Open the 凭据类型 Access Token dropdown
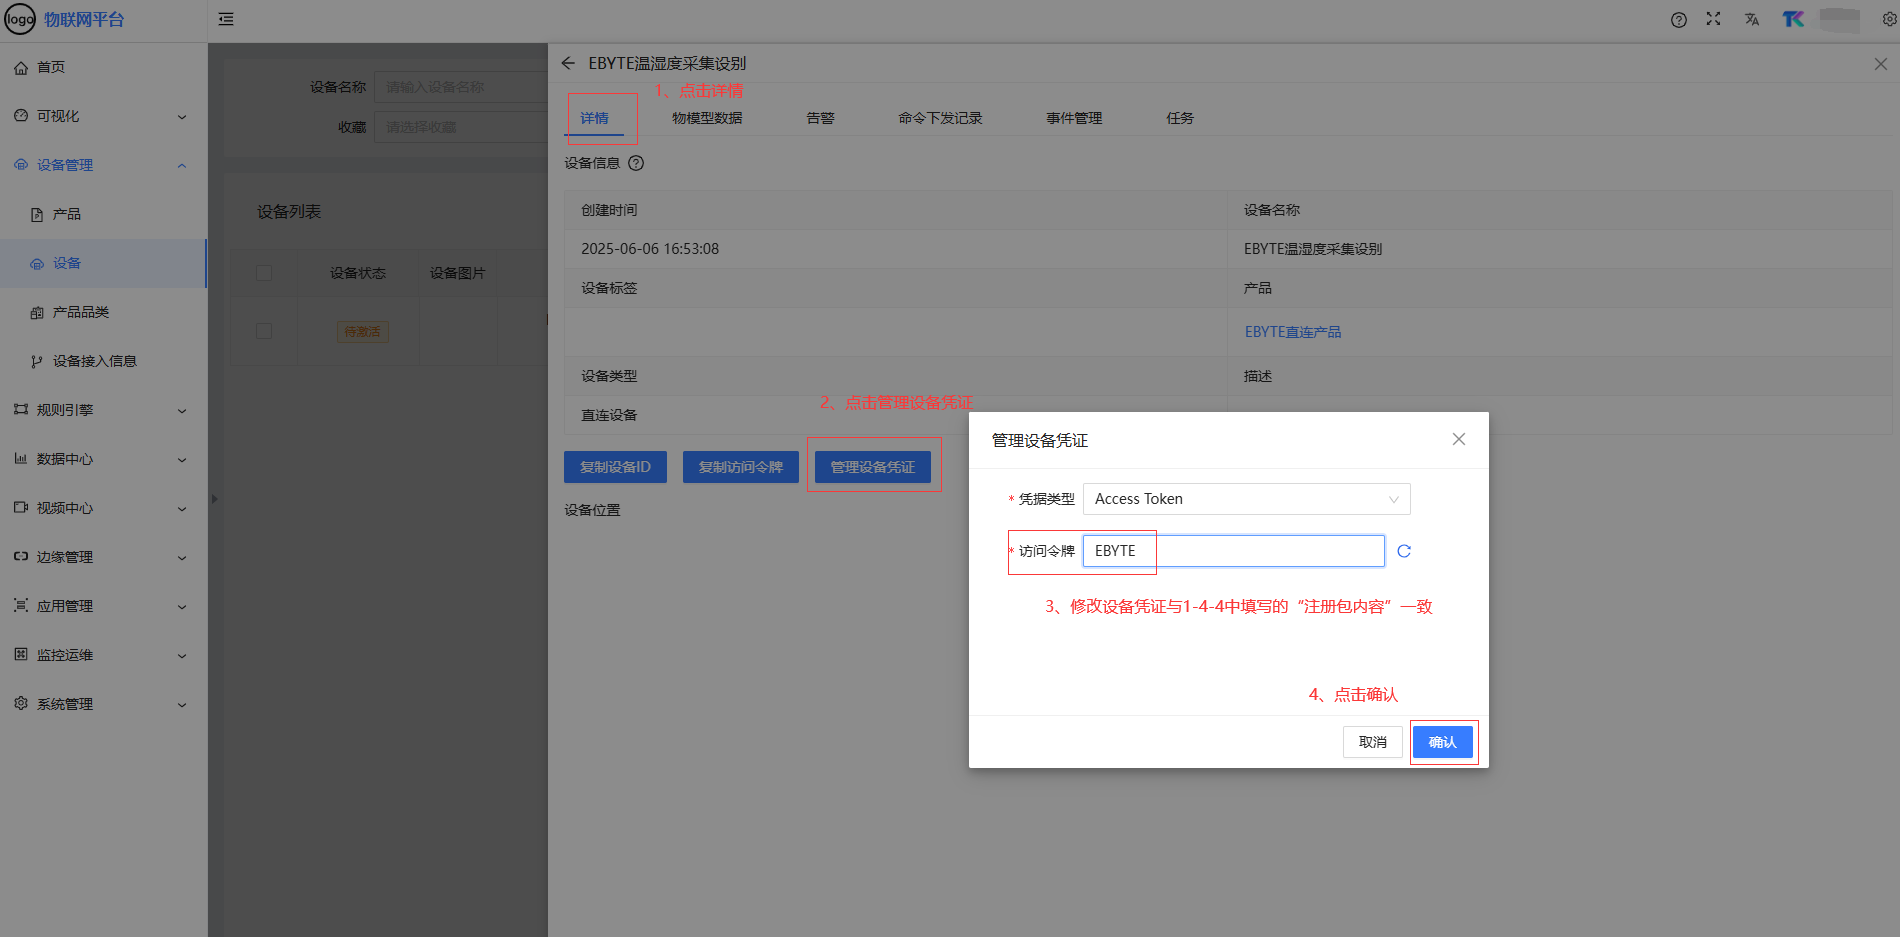Image resolution: width=1900 pixels, height=937 pixels. 1246,499
